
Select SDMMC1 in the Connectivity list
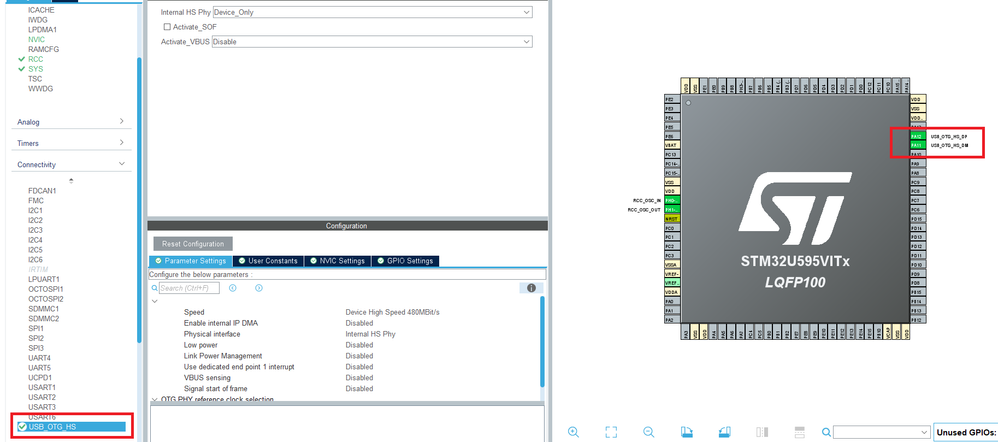pos(43,309)
